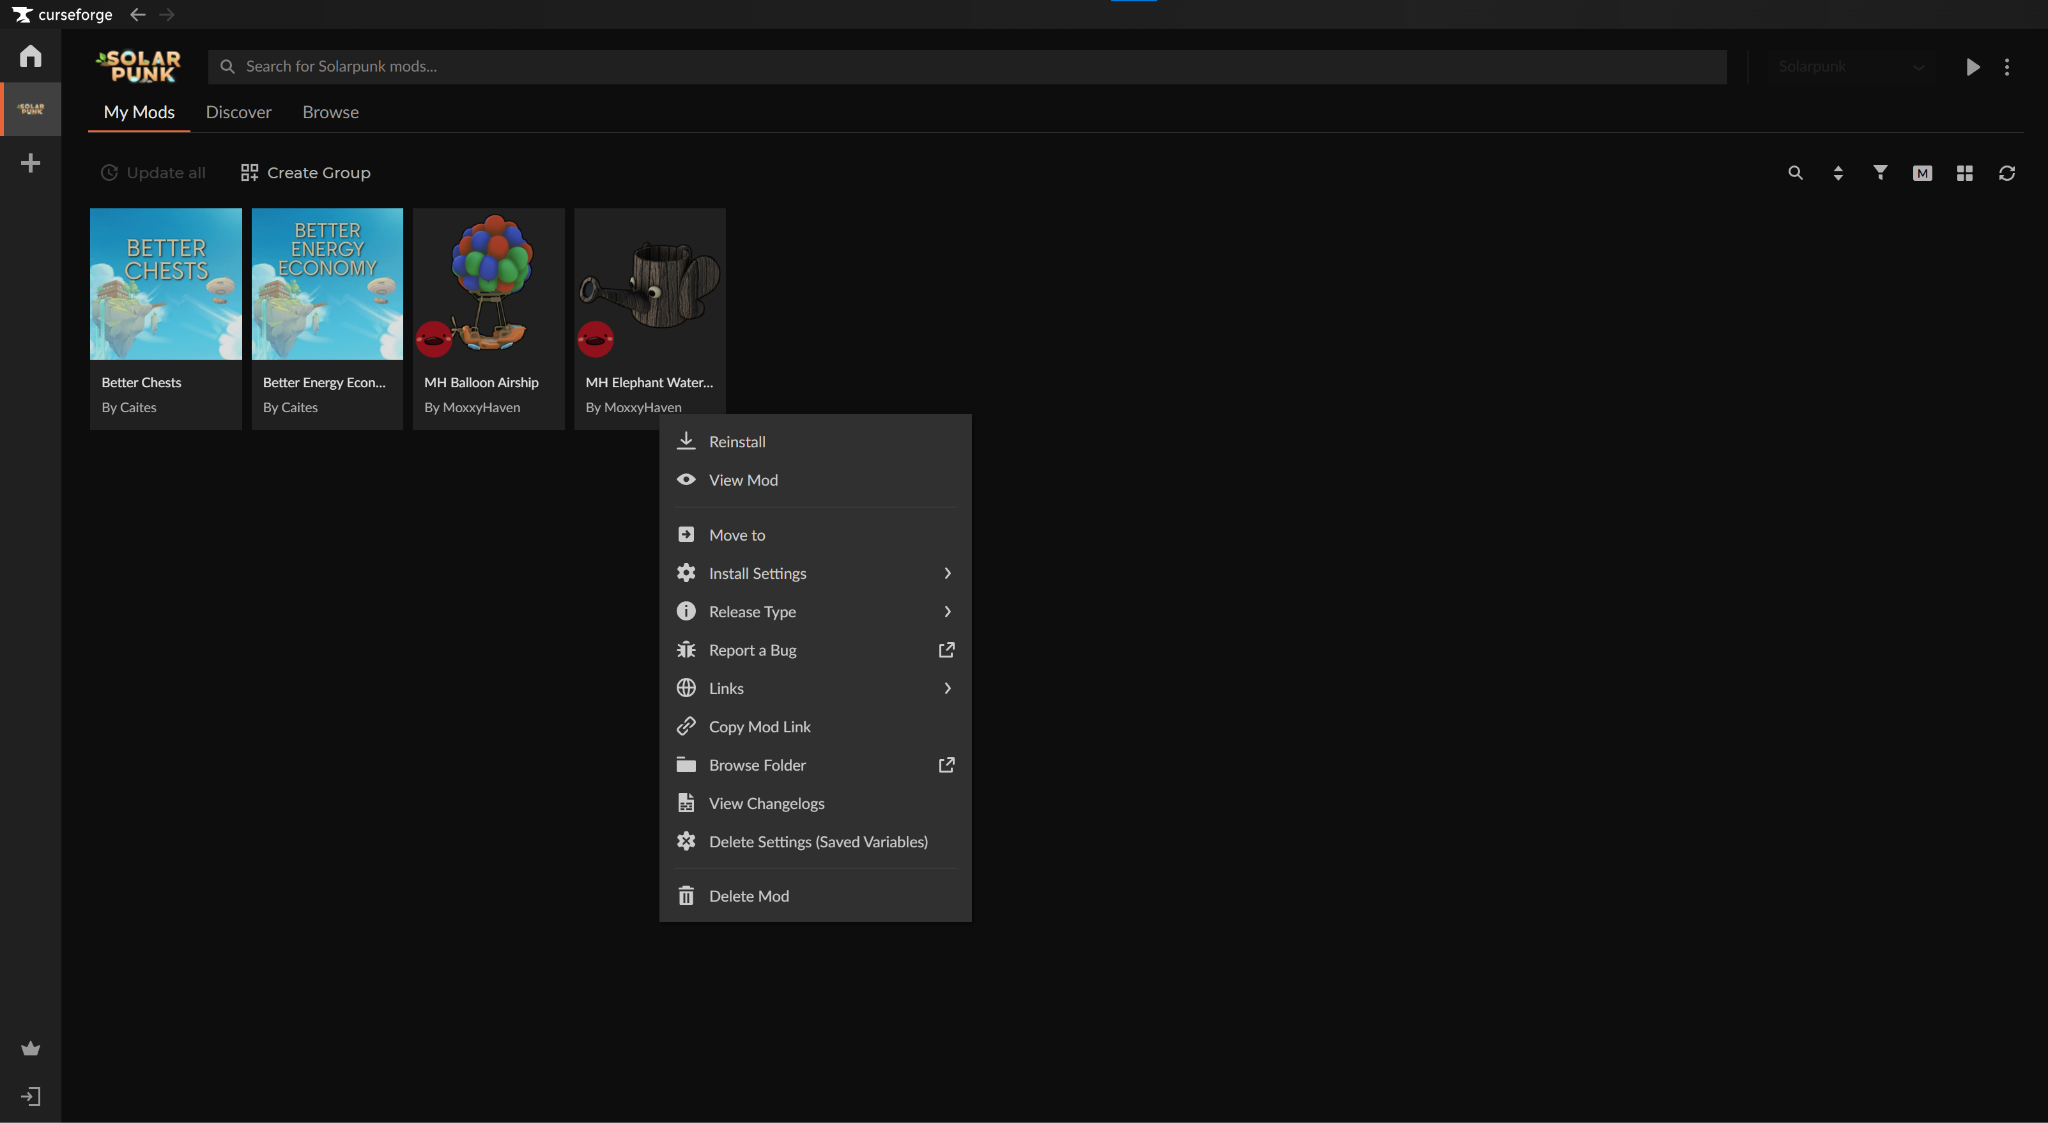Select Report a Bug menu entry
Viewport: 2048px width, 1123px height.
click(x=815, y=650)
